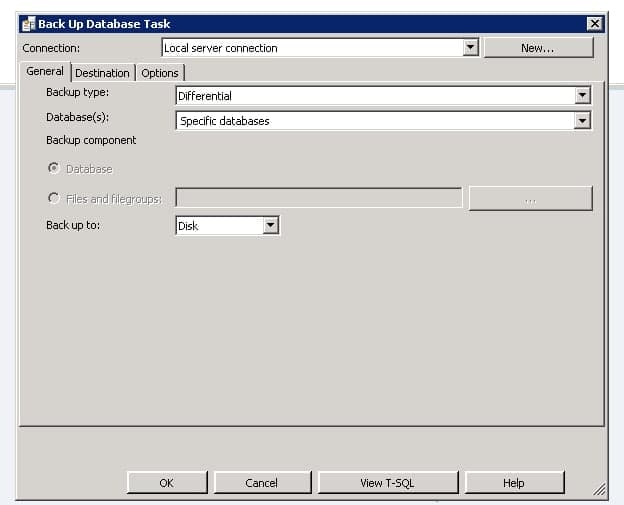
Task: Expand the Database(s) dropdown
Action: (x=582, y=121)
